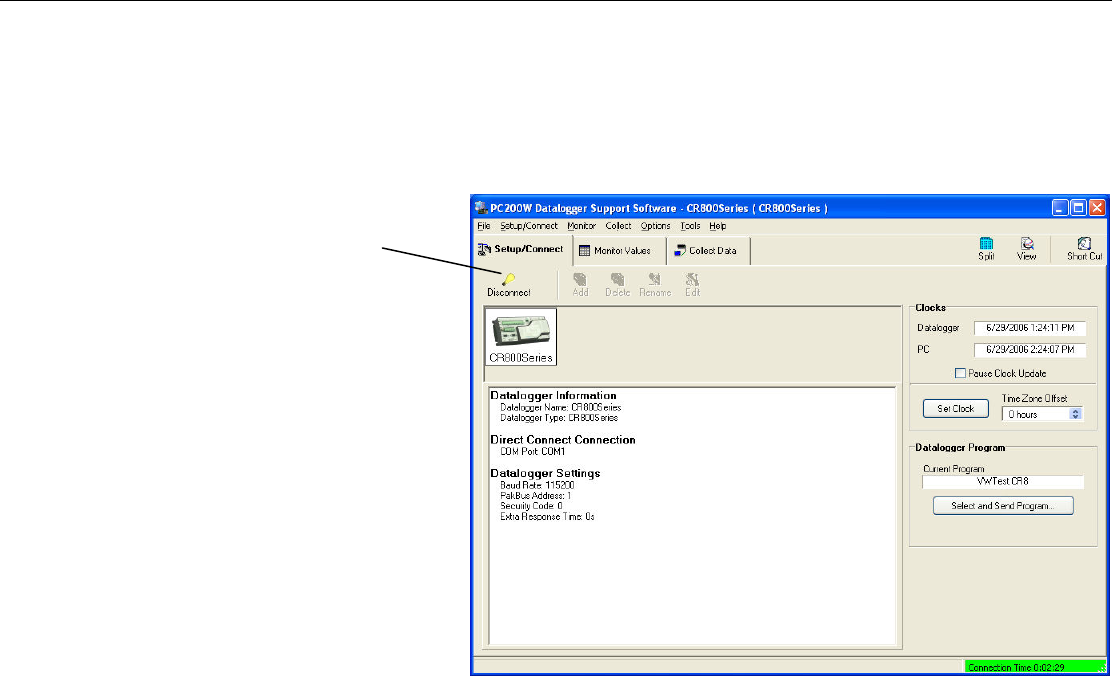Click the Baud Rate: 115200 line

[537, 486]
